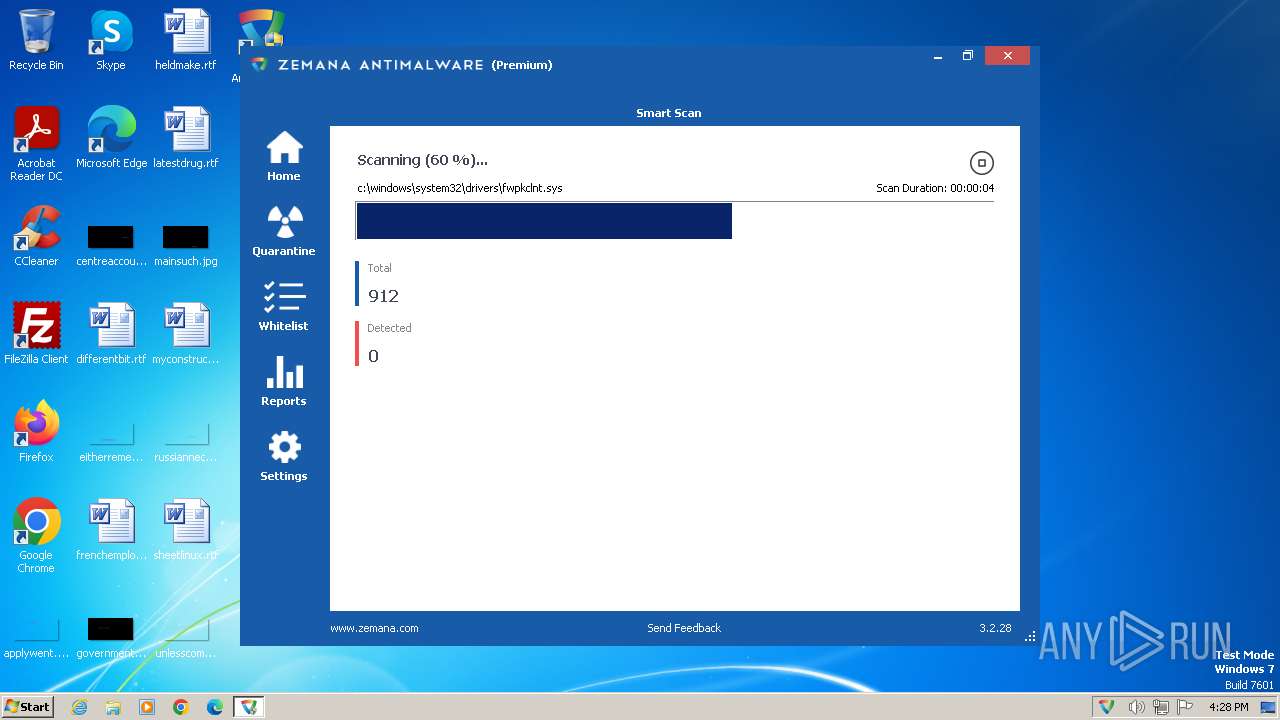Click the version number 3.2.28
Screen dimensions: 1280x720
click(995, 628)
